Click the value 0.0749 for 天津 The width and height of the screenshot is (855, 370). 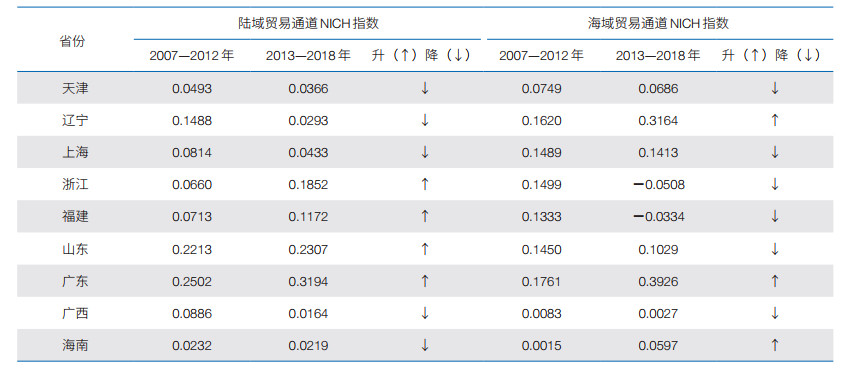(541, 89)
